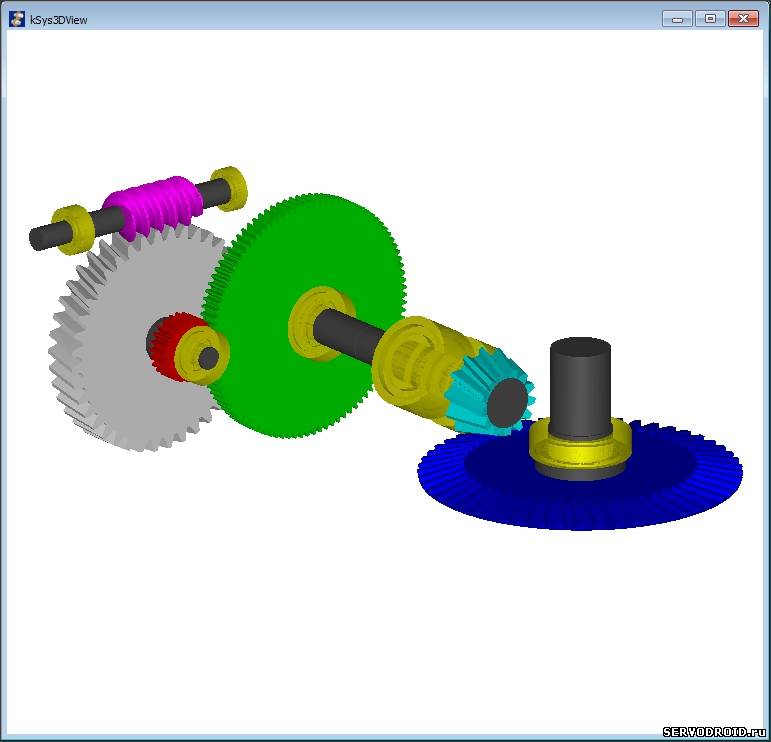Maximize the kSys3DView window

point(710,19)
